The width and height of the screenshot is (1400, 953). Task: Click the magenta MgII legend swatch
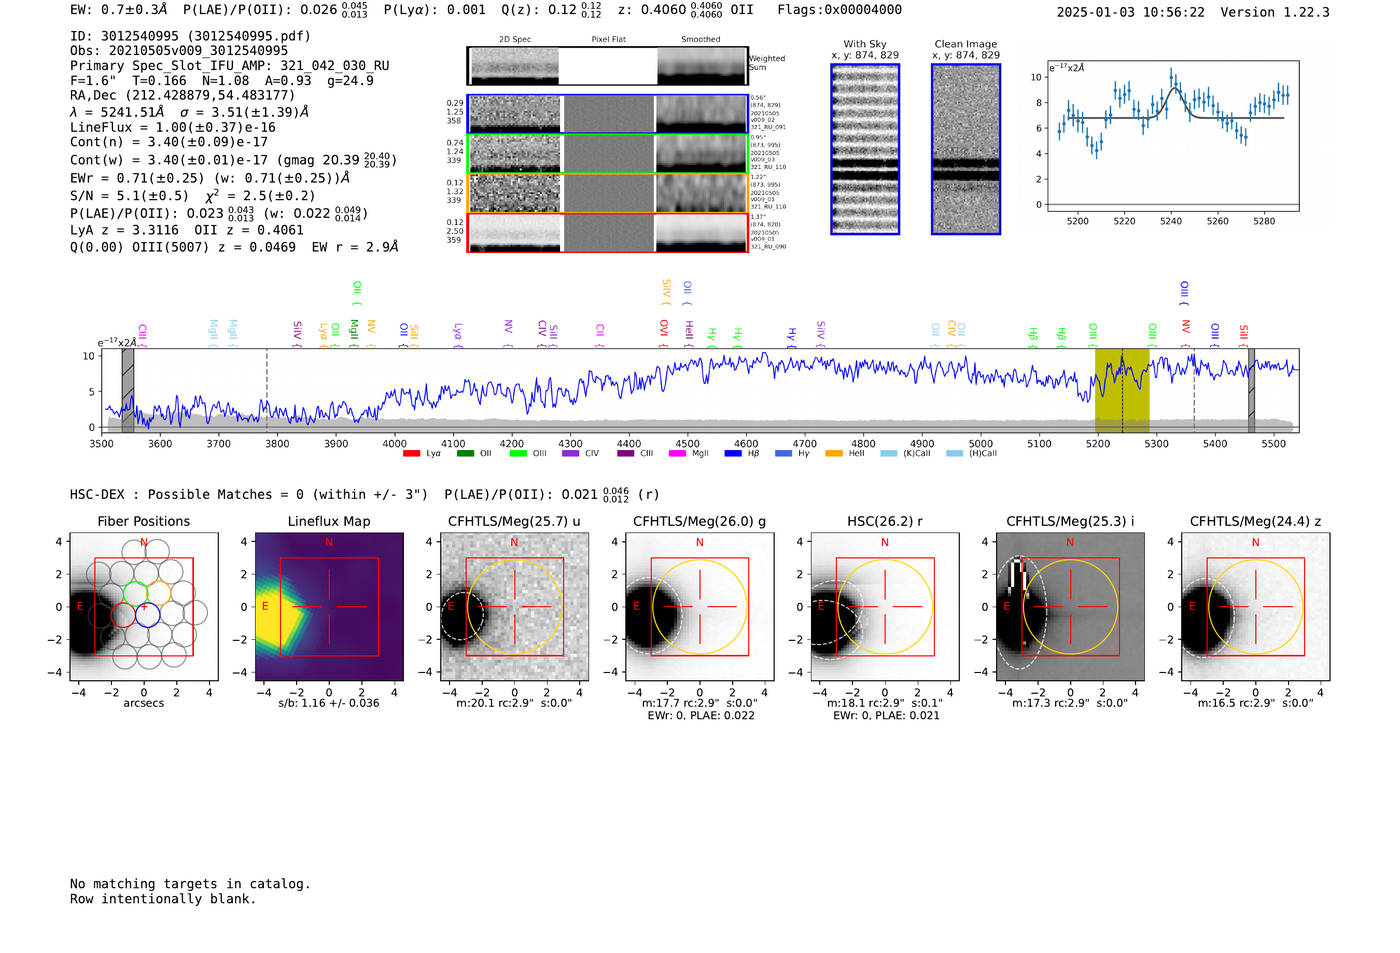pyautogui.click(x=678, y=454)
